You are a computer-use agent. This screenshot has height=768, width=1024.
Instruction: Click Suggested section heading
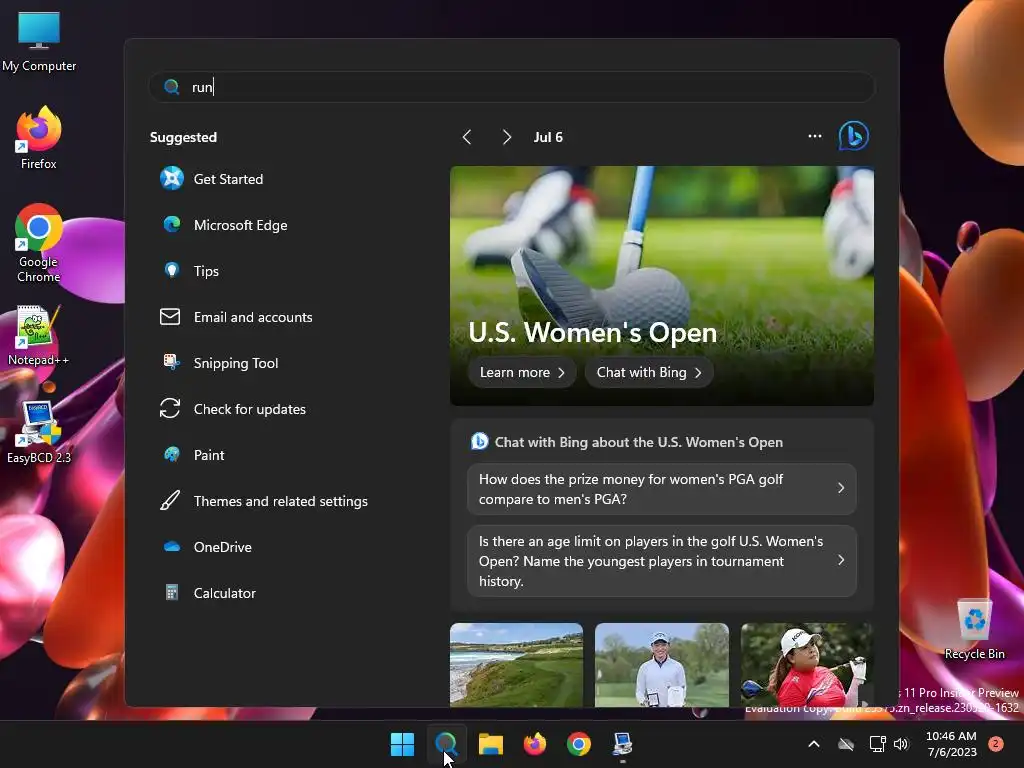coord(183,137)
